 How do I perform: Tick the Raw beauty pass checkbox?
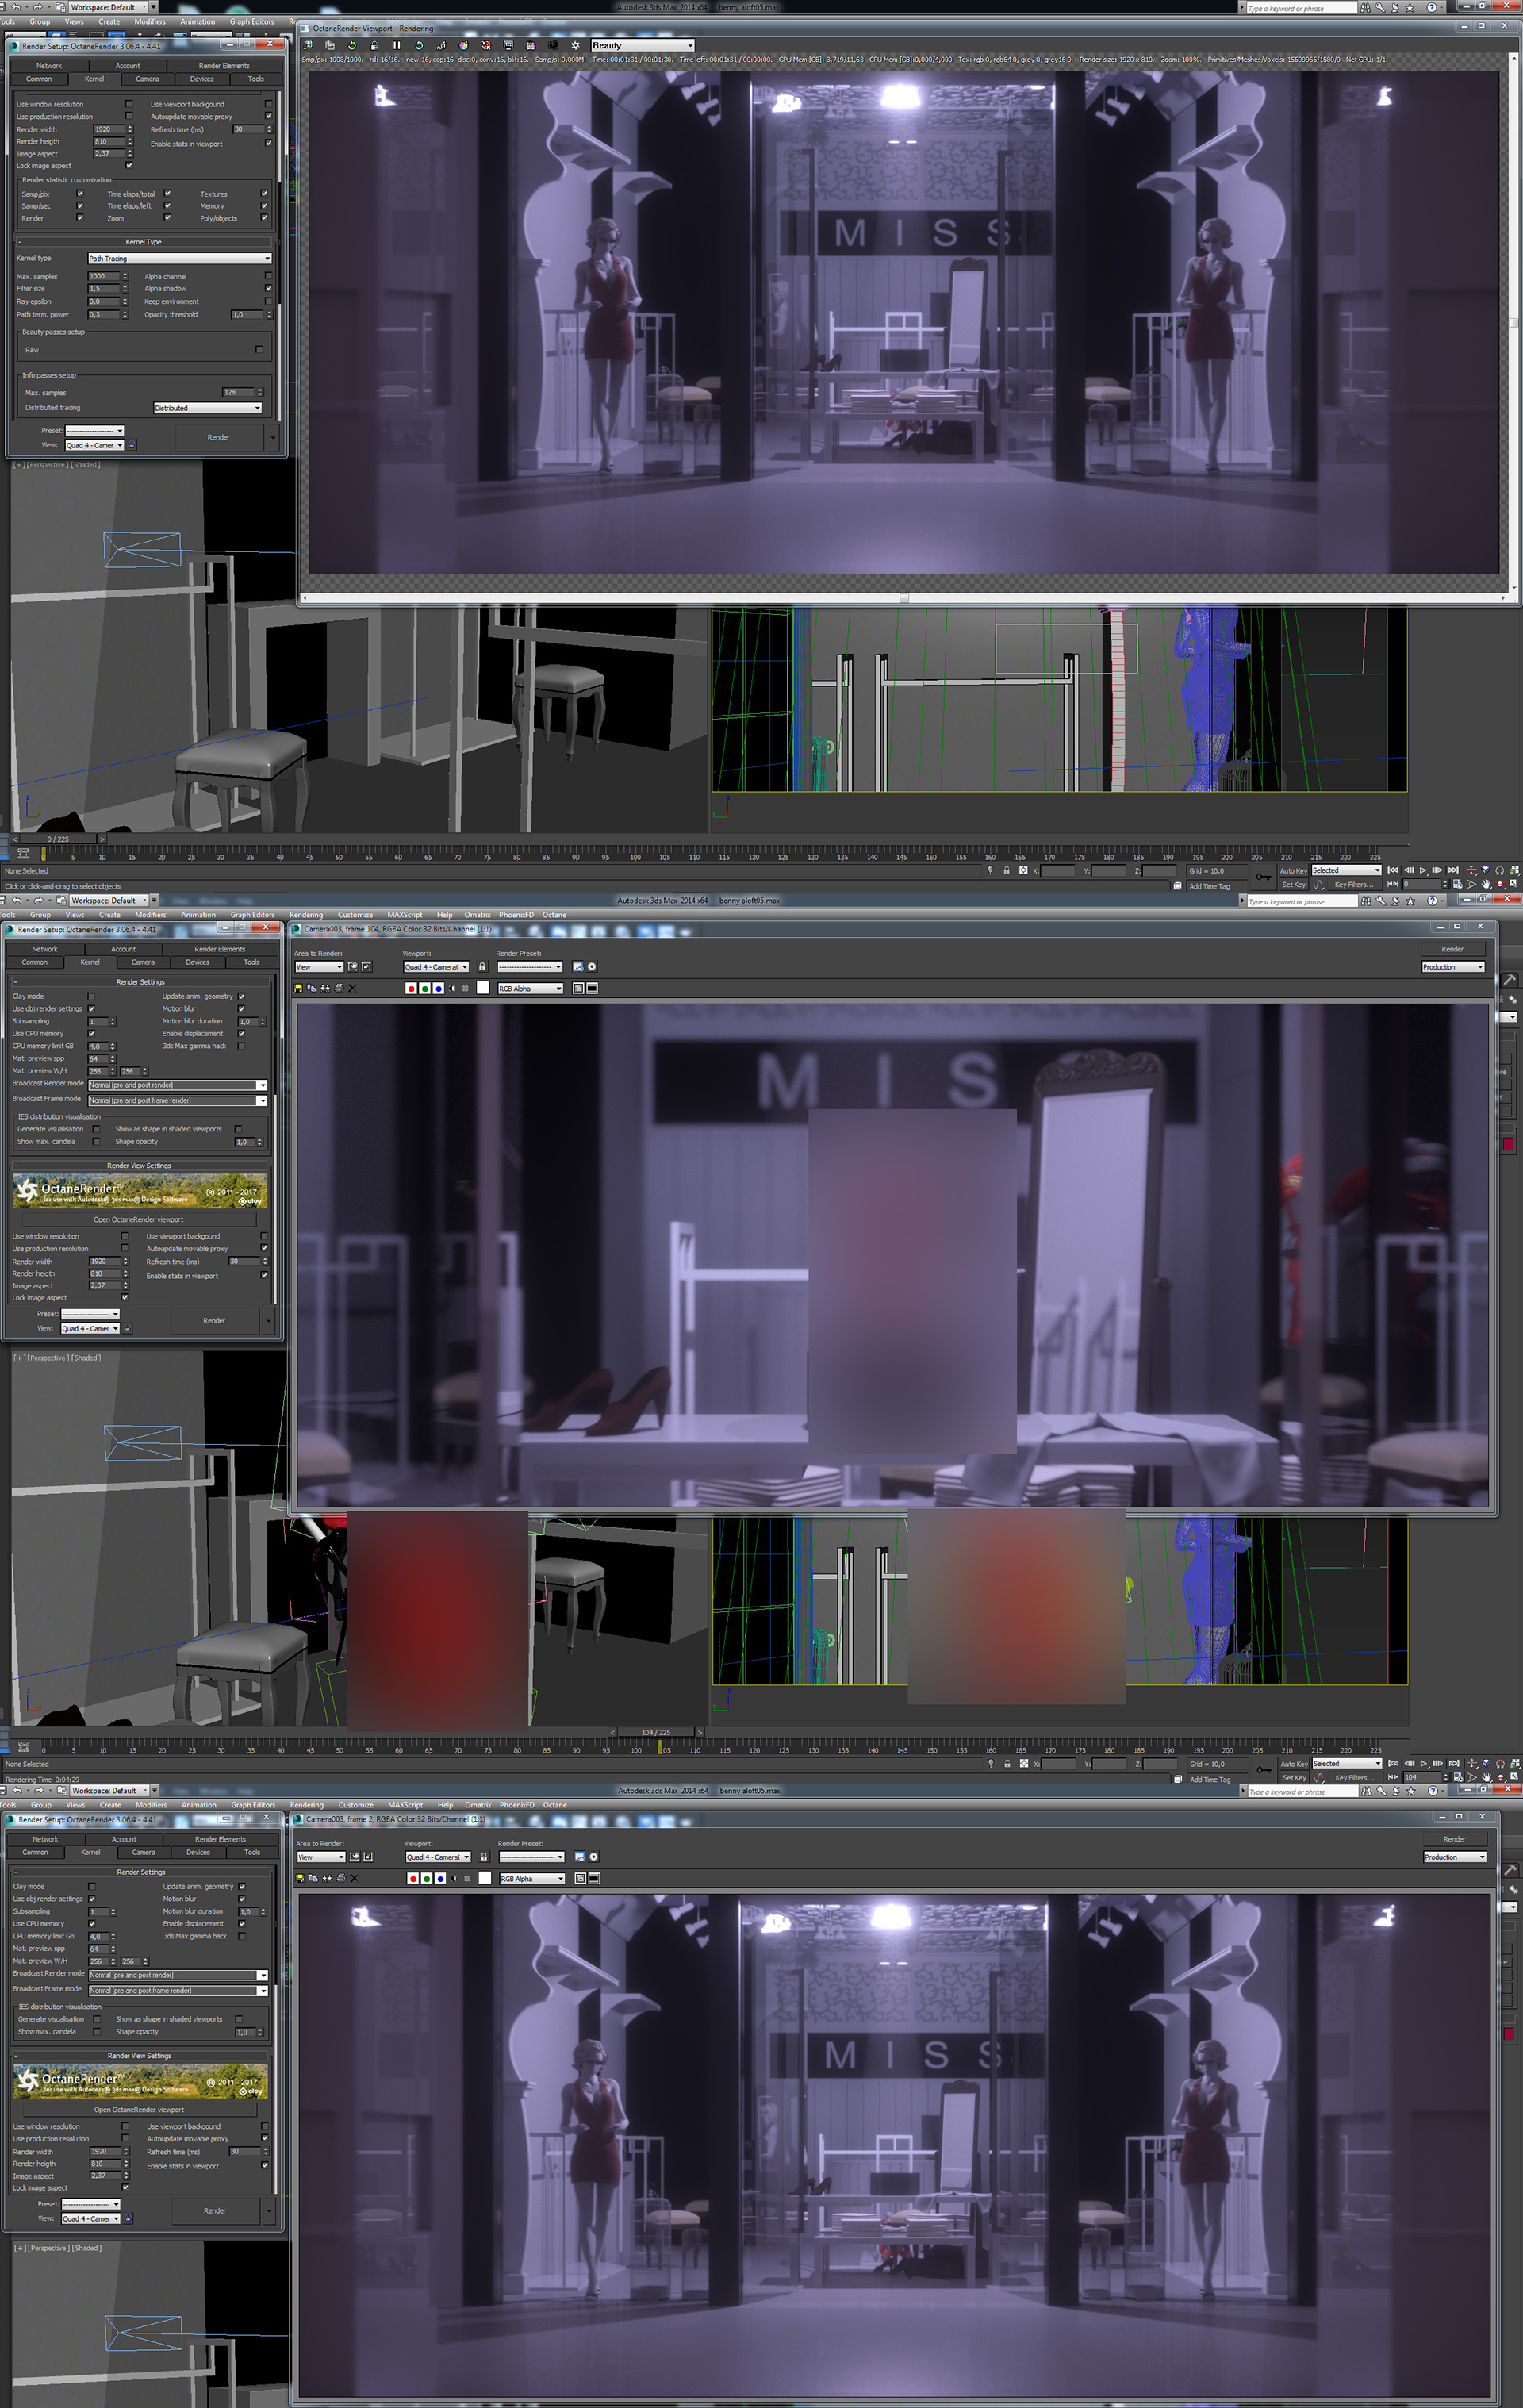259,350
